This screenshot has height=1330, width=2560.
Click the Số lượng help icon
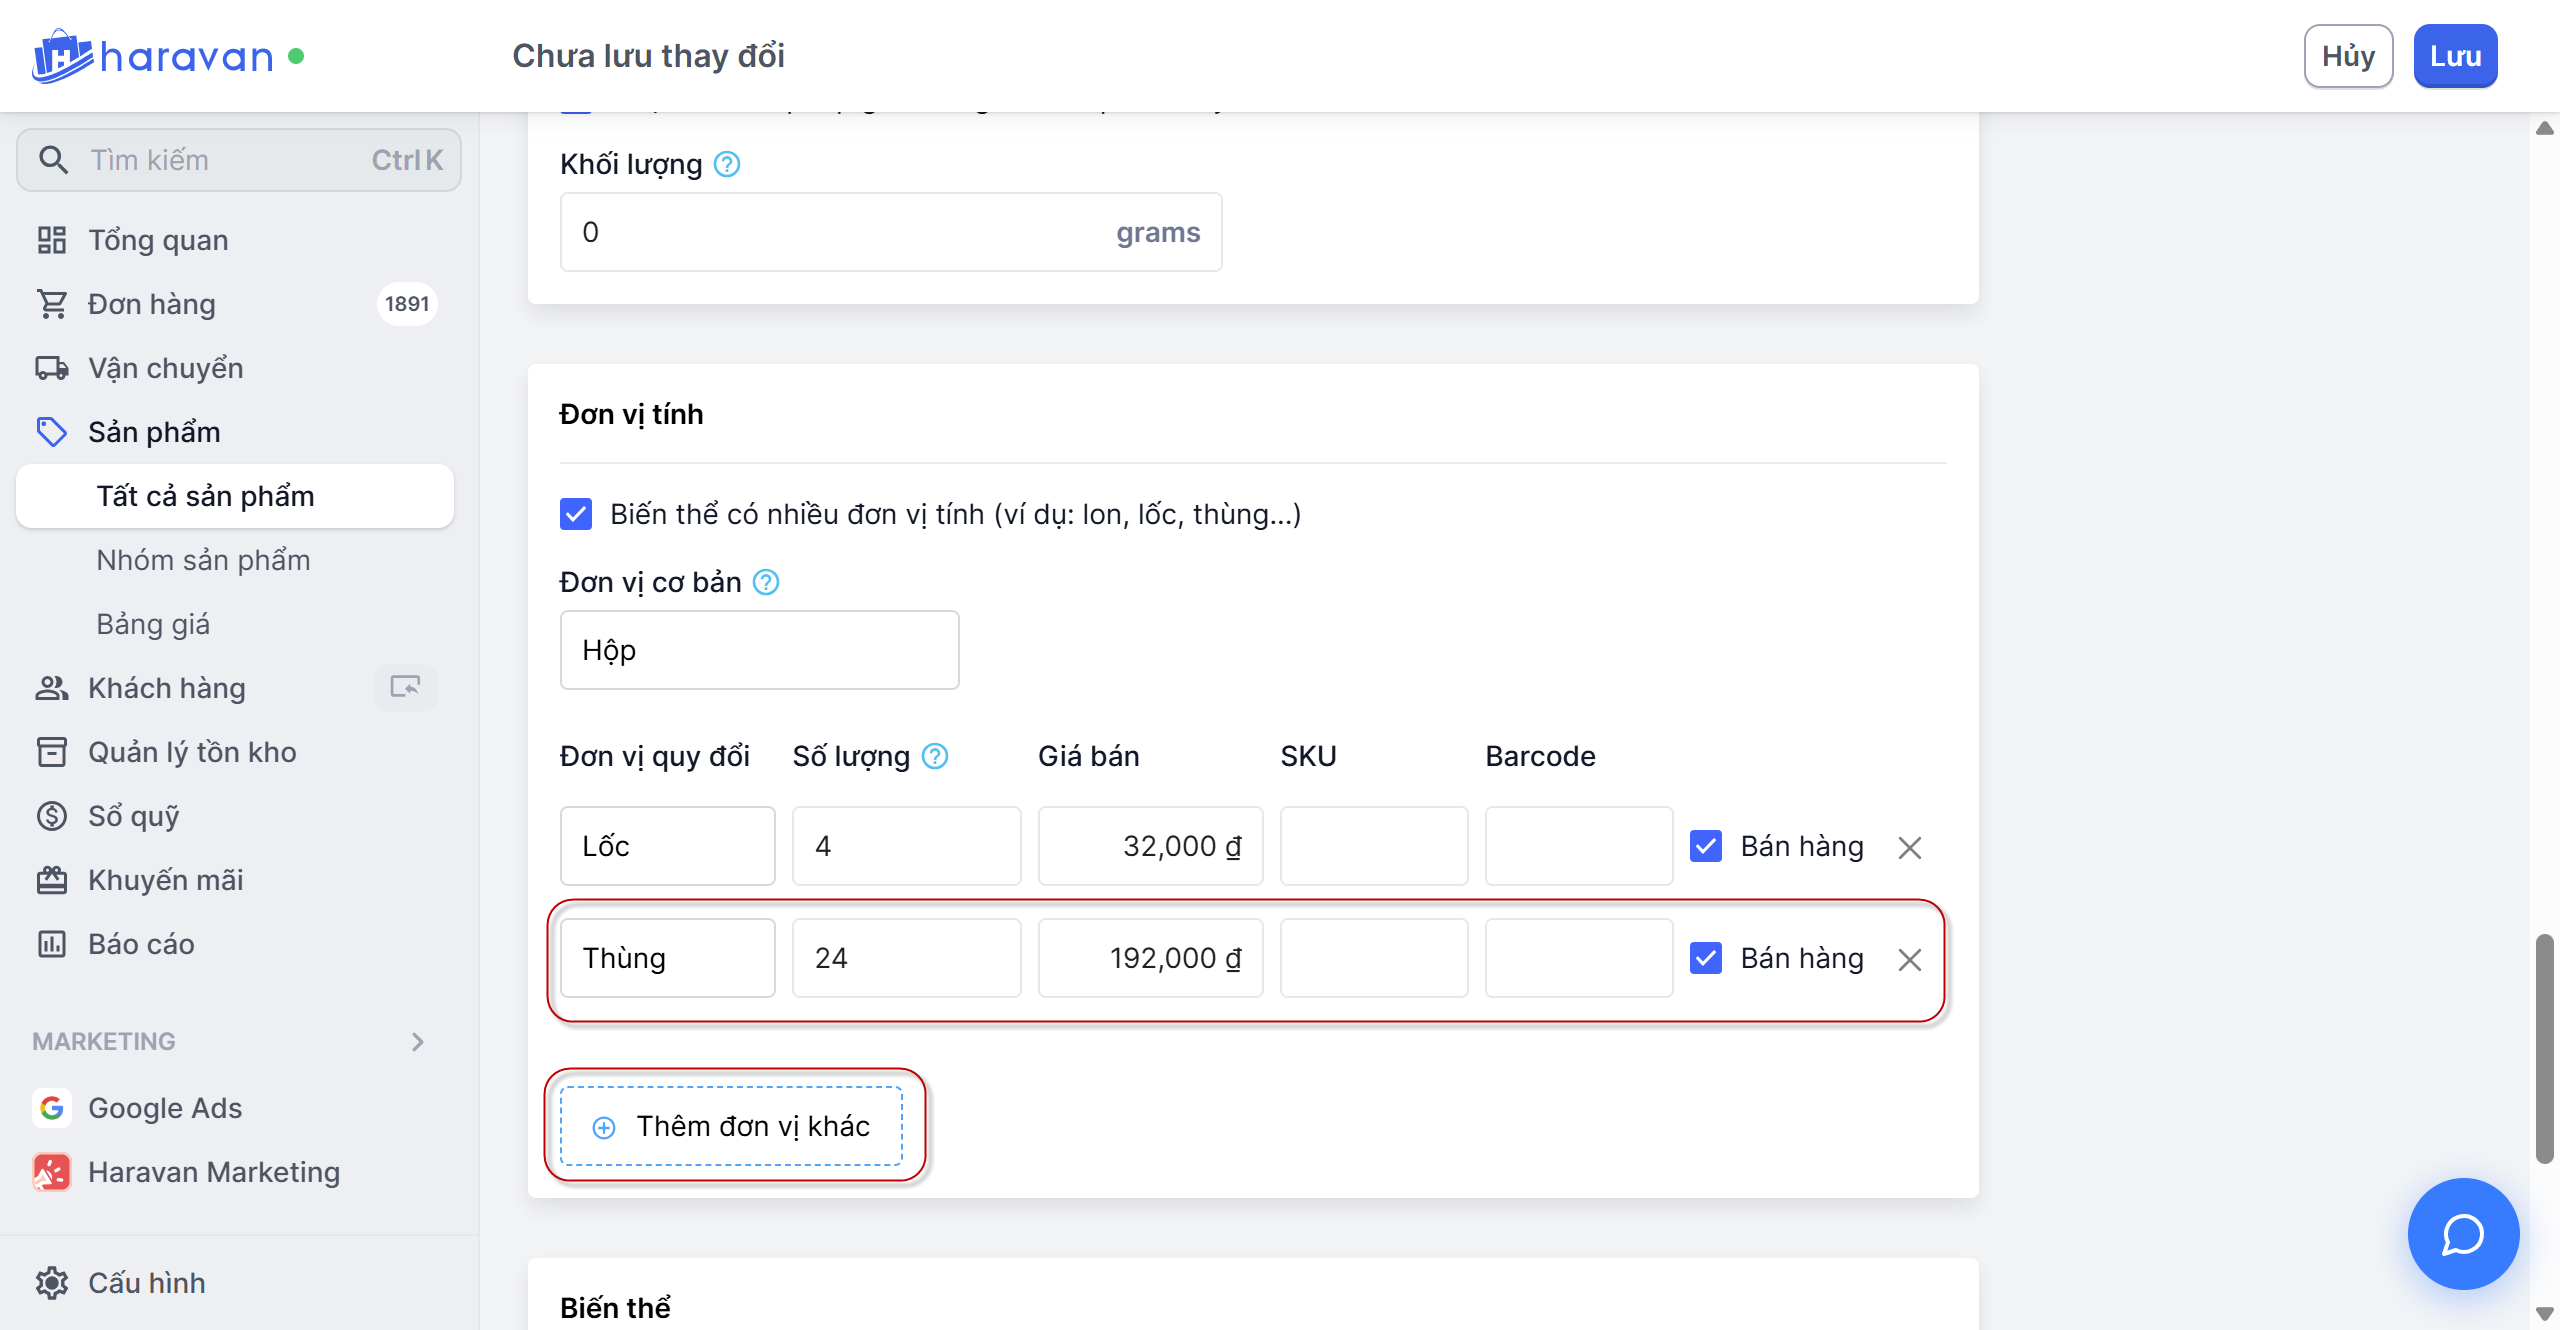935,756
